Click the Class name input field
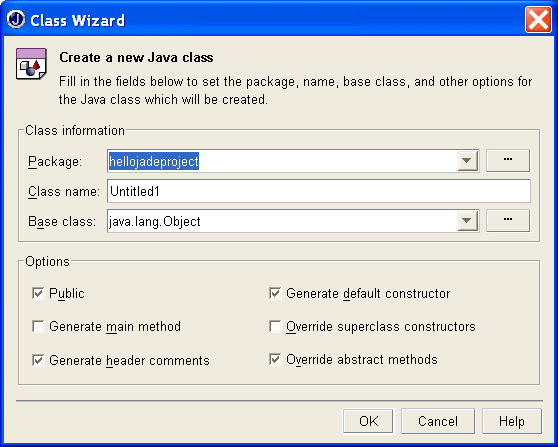 319,191
